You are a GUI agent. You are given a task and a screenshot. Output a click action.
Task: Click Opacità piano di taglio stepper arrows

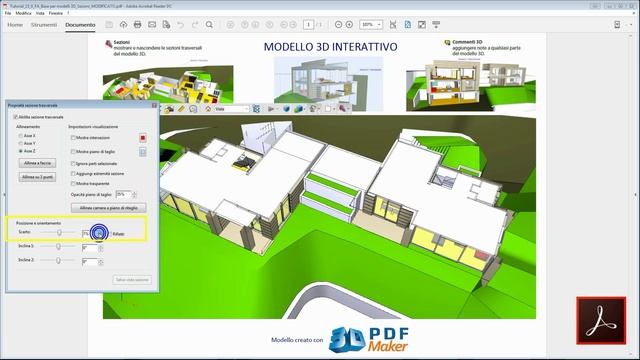134,195
